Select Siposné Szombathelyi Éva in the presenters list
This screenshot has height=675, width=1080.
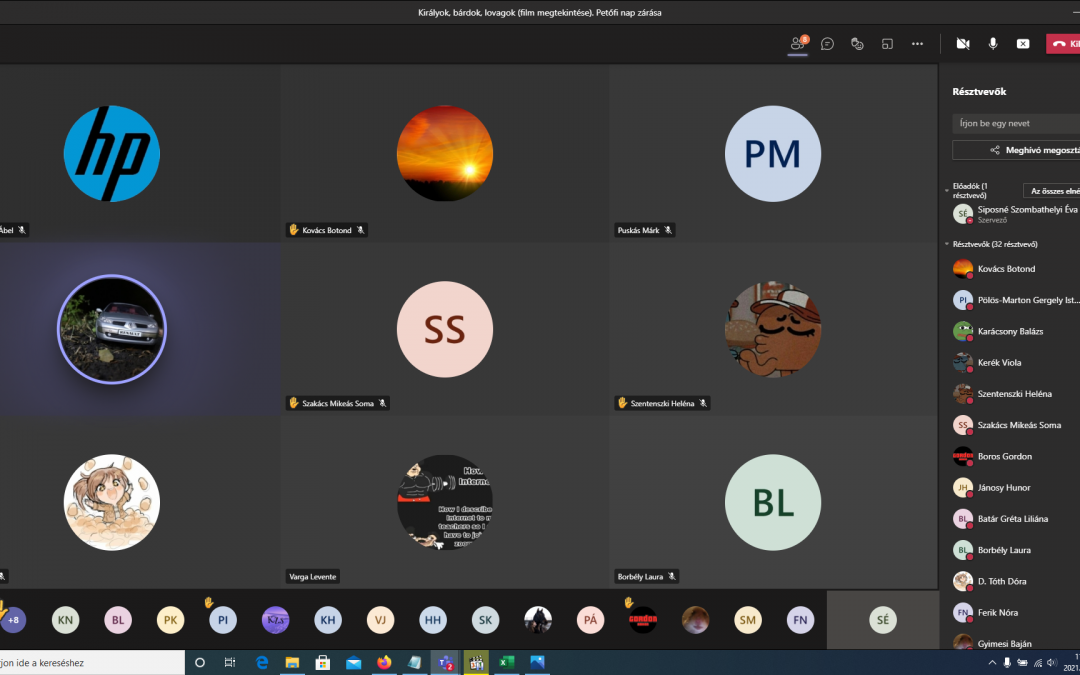coord(1014,214)
